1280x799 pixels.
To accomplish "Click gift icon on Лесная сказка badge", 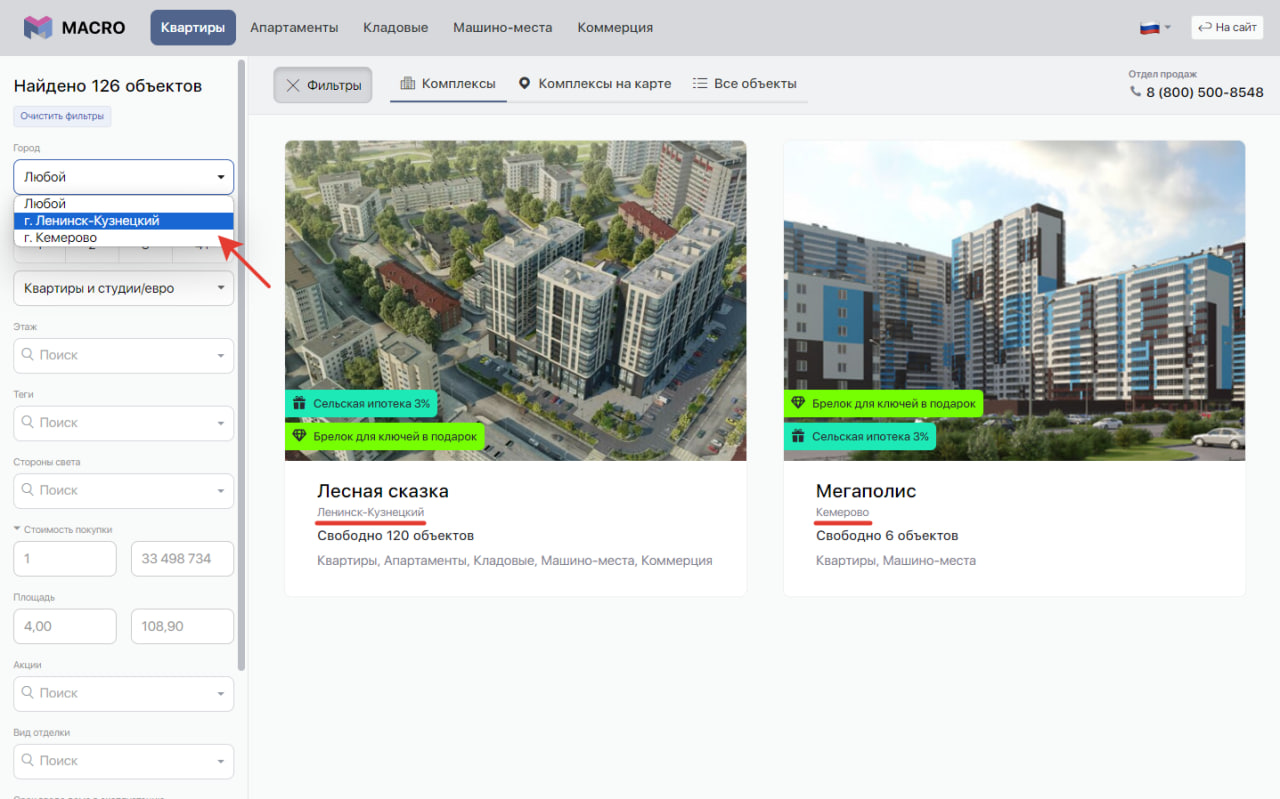I will (x=299, y=404).
